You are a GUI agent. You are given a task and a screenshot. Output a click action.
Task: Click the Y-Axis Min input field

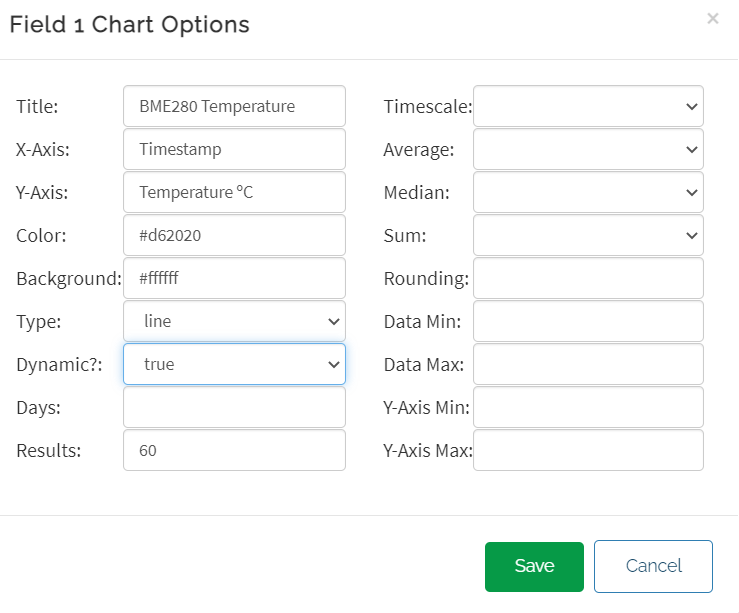588,407
